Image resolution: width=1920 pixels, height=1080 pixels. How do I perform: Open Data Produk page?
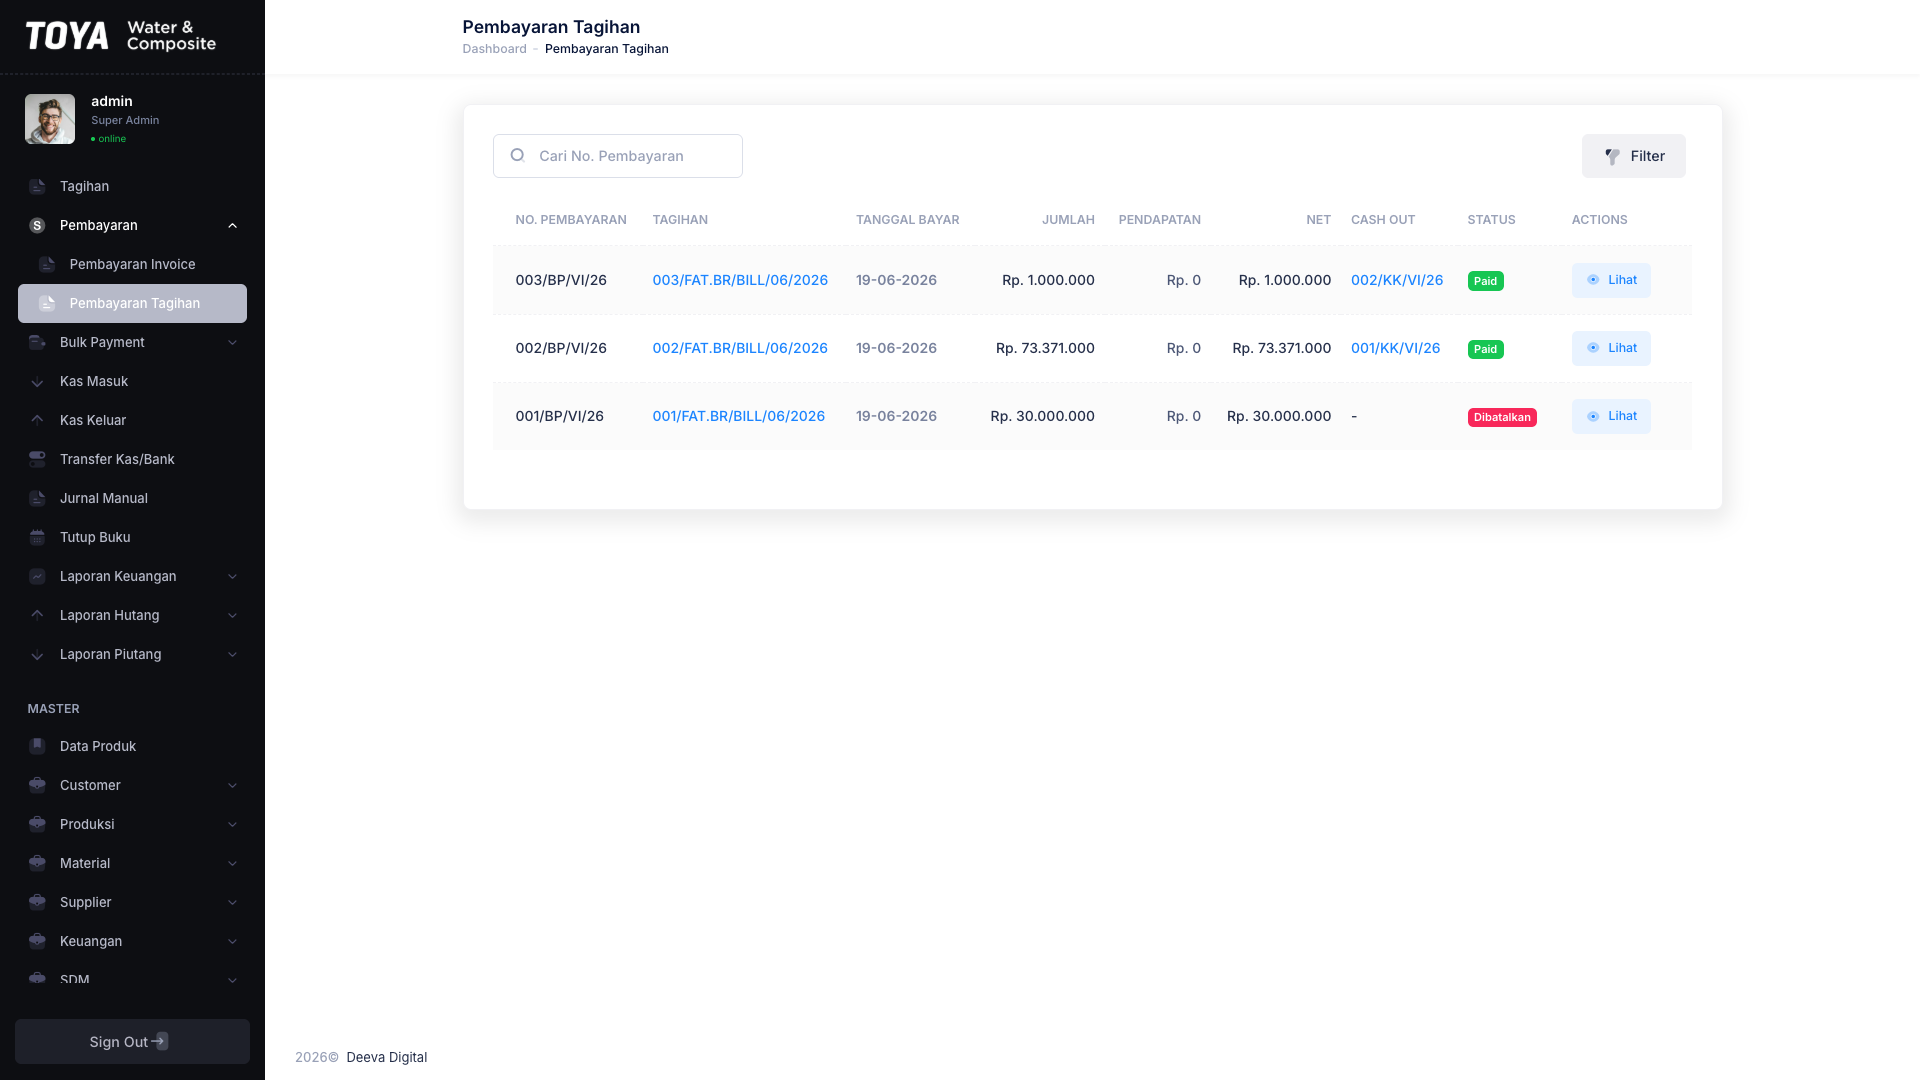[132, 747]
